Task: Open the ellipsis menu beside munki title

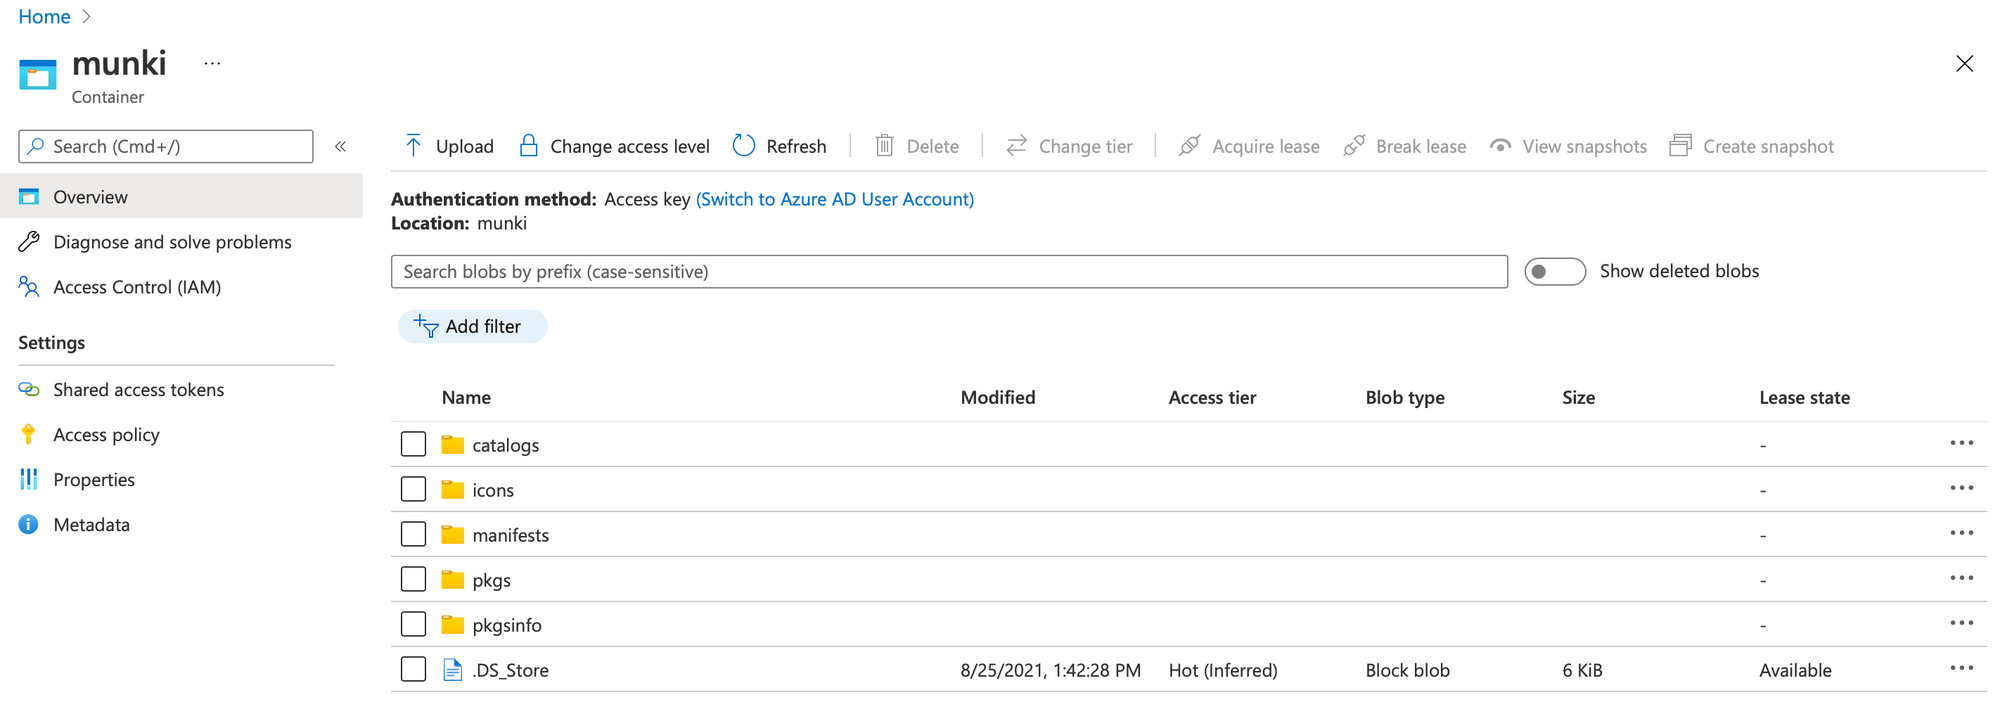Action: (x=212, y=63)
